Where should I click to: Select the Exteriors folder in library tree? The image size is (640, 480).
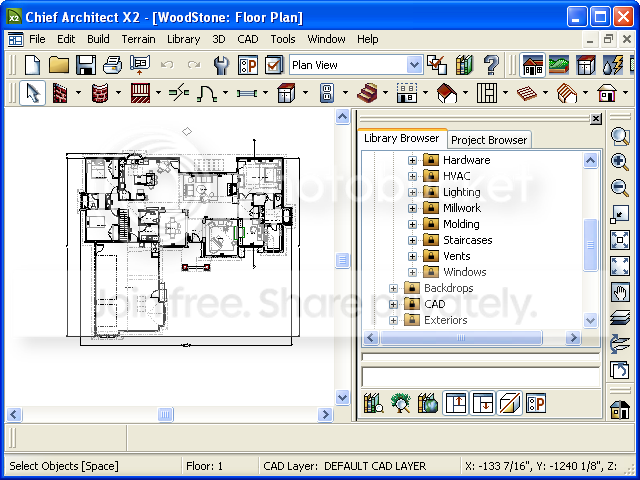click(x=445, y=320)
